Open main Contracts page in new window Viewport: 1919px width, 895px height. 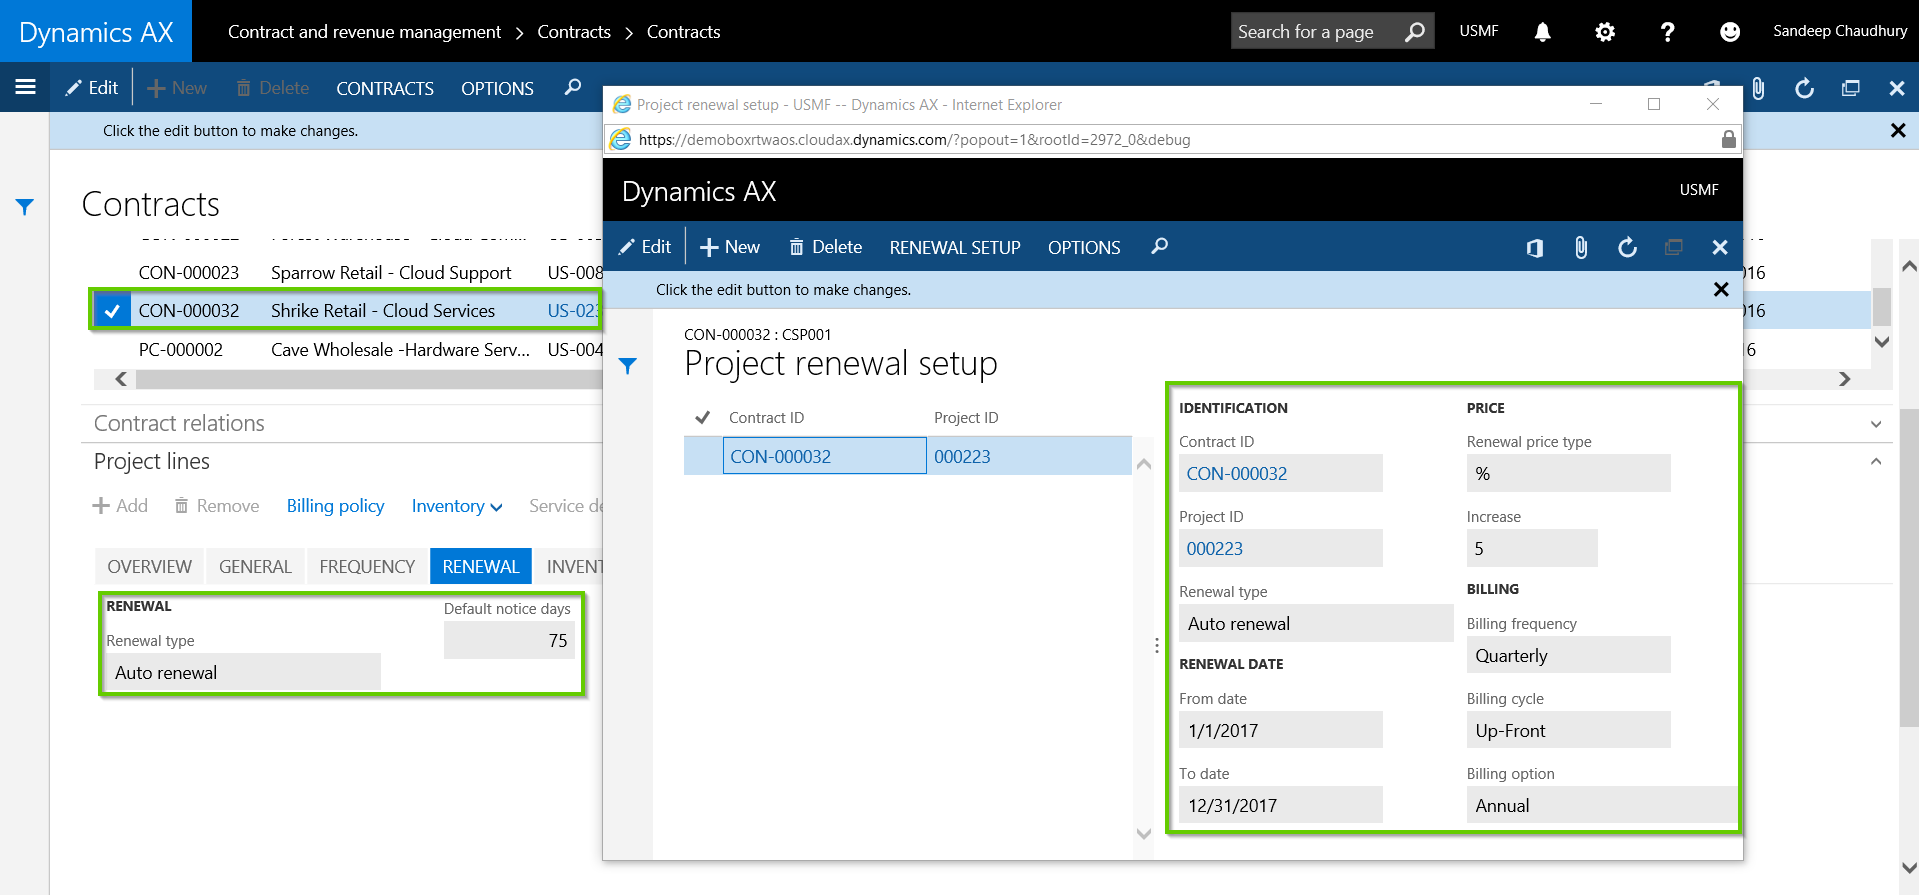[1850, 88]
